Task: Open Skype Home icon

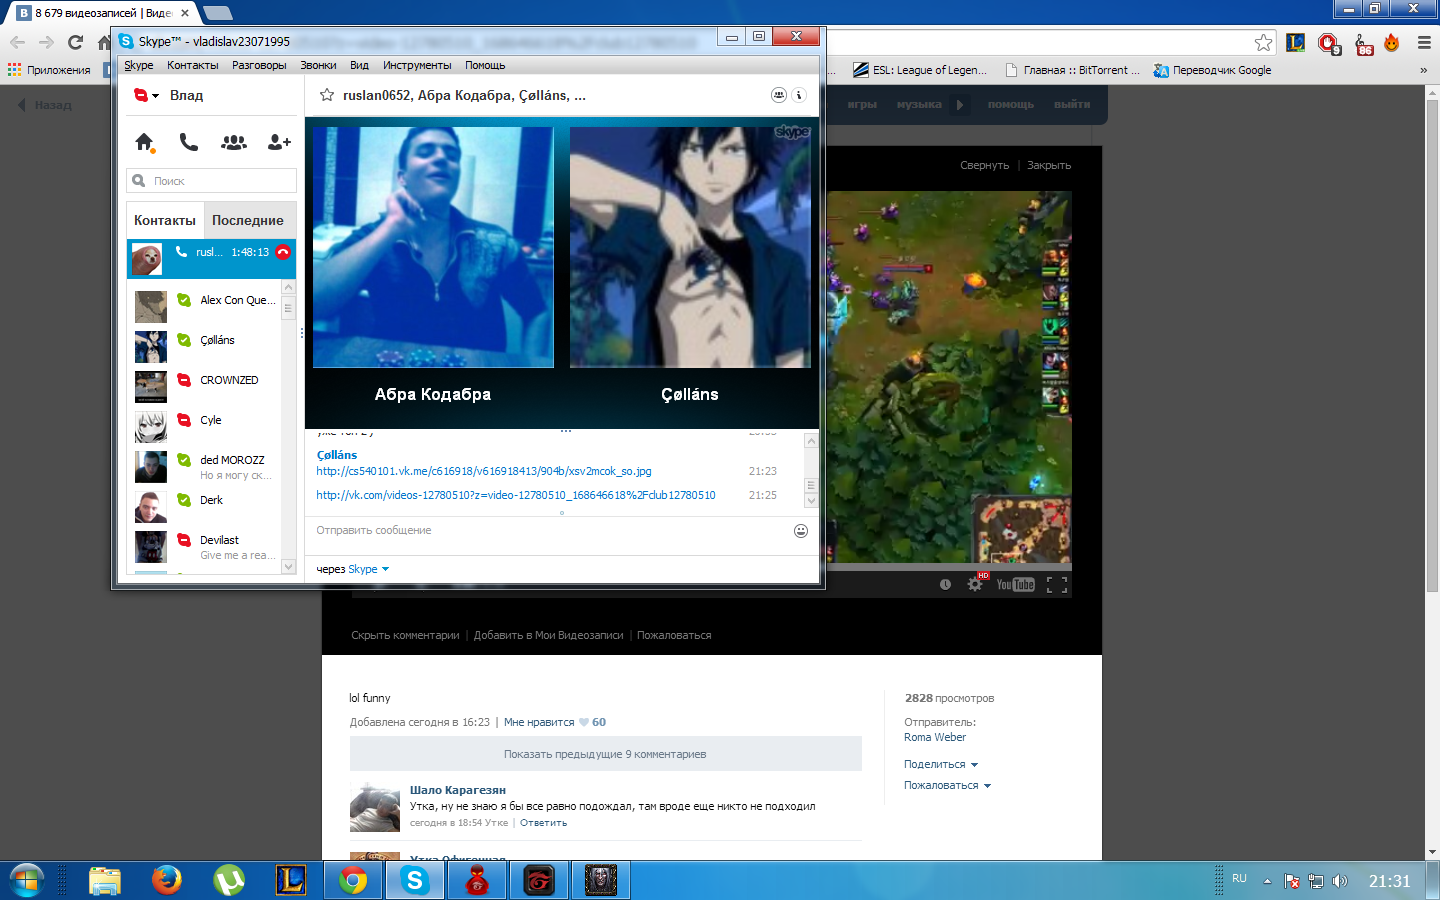Action: click(x=144, y=142)
